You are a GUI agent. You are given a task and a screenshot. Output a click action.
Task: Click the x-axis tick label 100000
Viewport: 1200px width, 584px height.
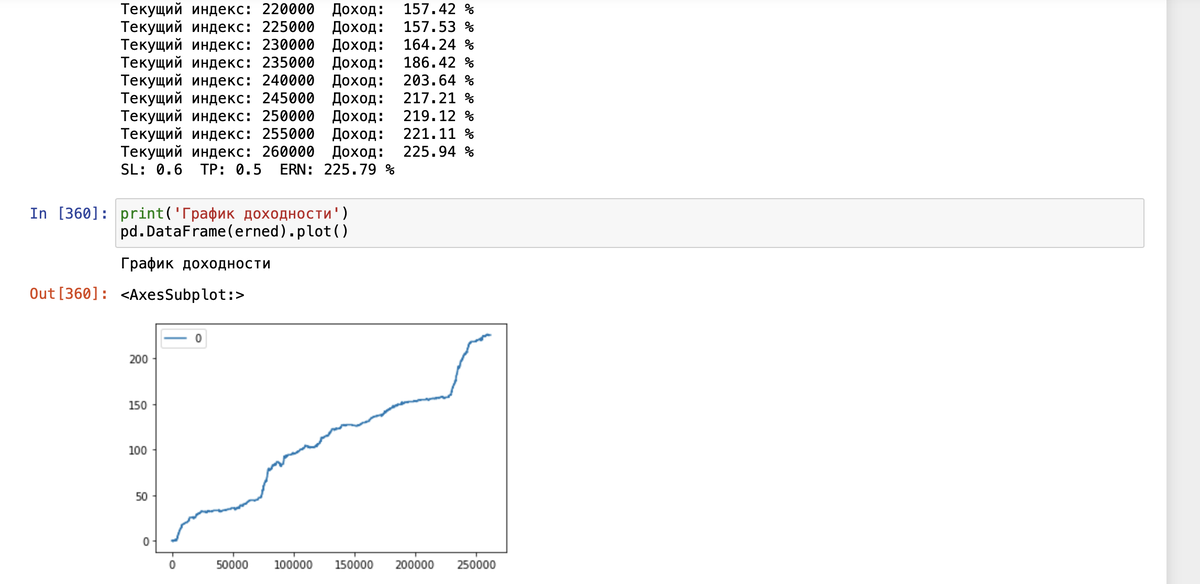[x=294, y=566]
